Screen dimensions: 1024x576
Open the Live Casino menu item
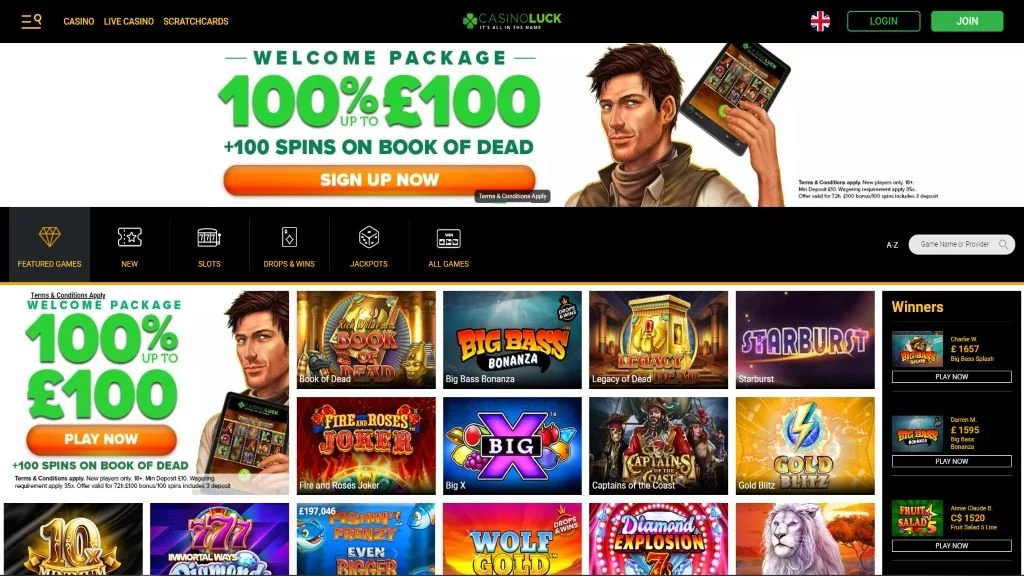[129, 22]
